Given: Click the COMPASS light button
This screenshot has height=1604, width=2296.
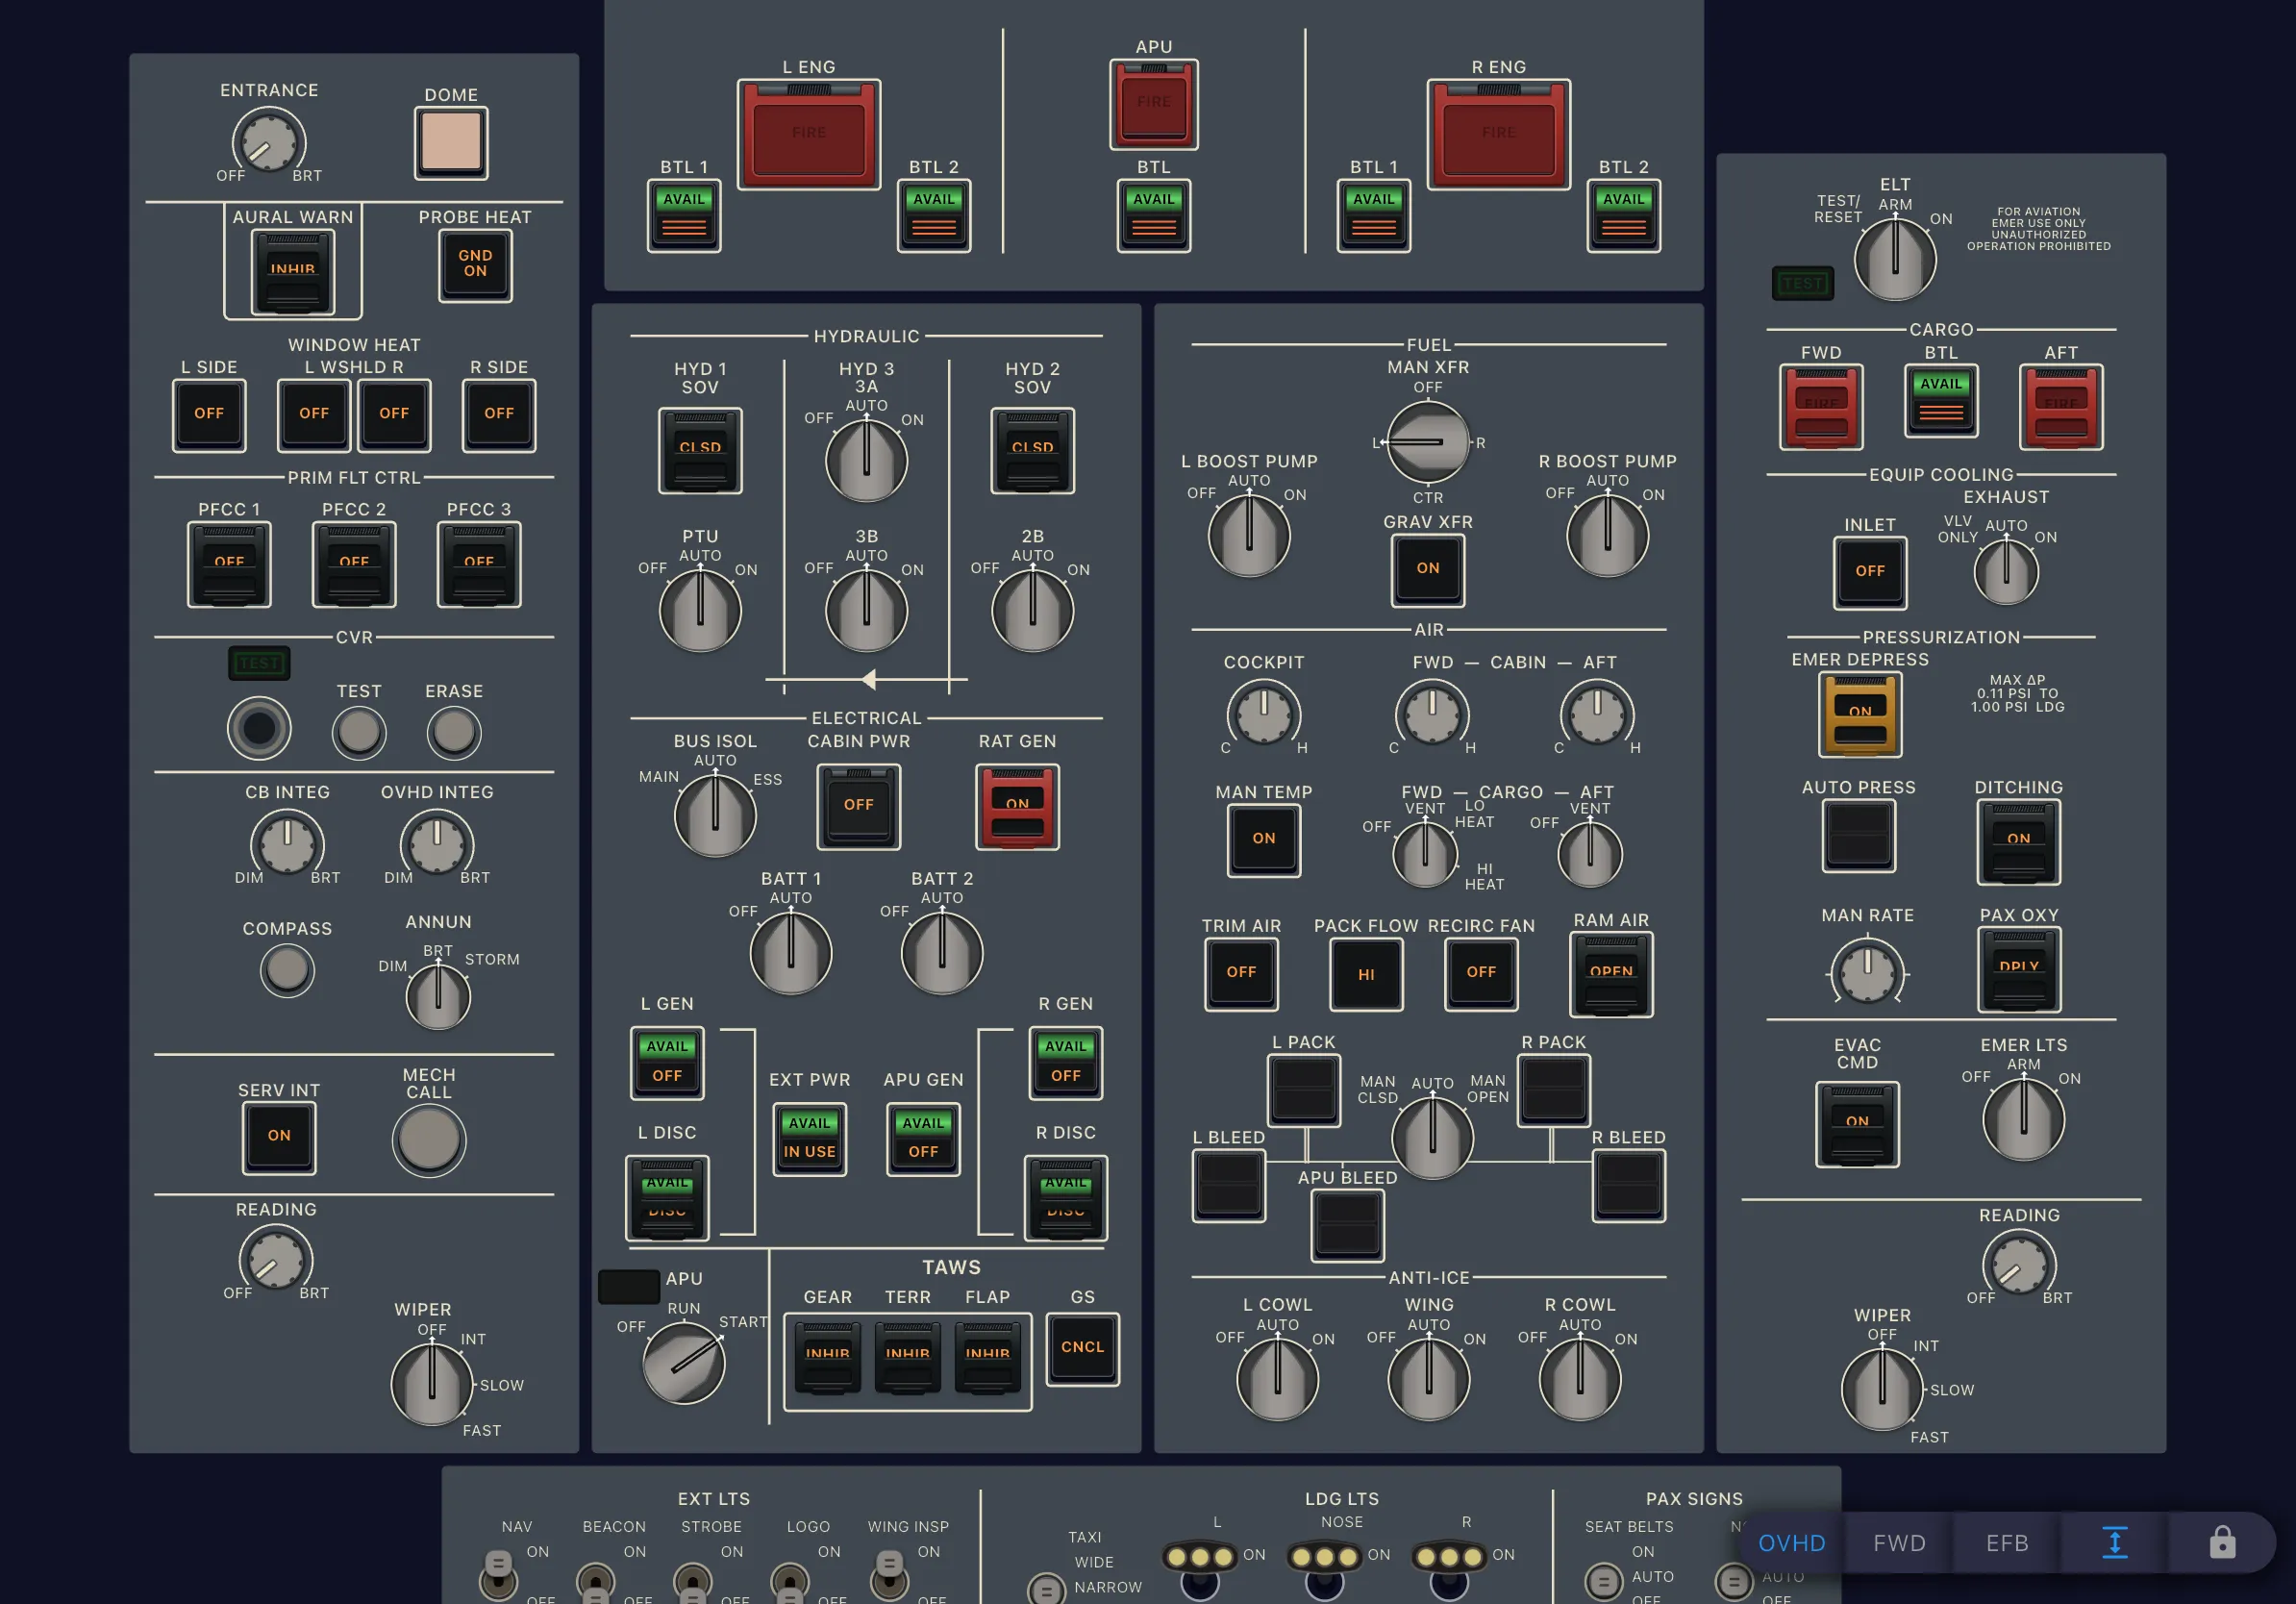Looking at the screenshot, I should [x=287, y=970].
